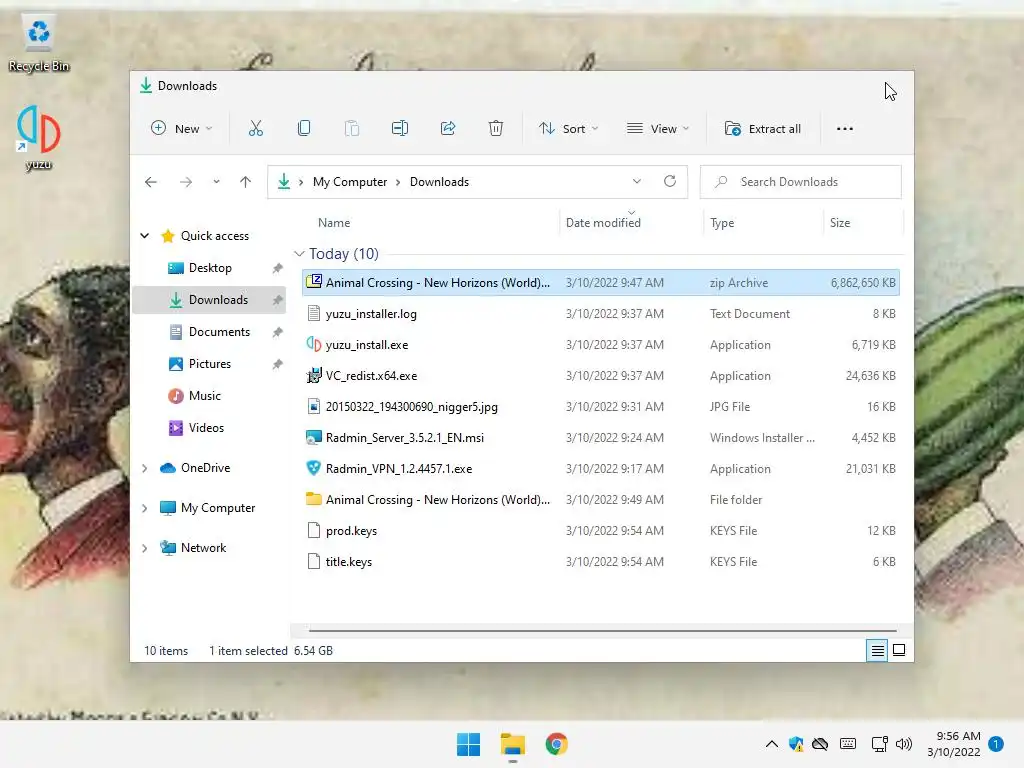Select the yuzu_installer.log file

tap(601, 313)
